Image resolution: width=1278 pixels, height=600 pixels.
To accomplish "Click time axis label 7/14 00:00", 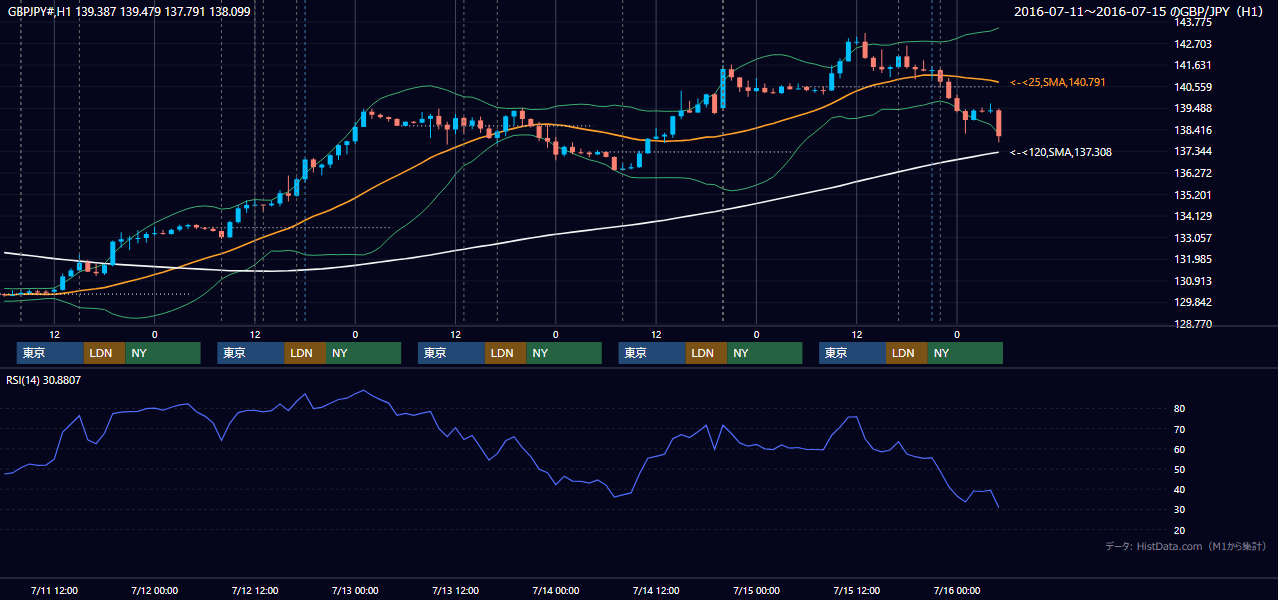I will tap(555, 591).
